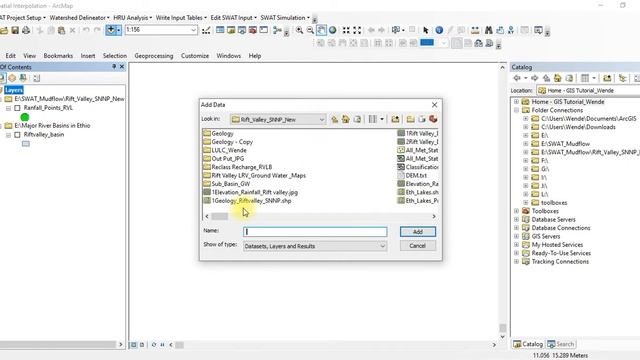Select the Layers data frame in table of contents
The image size is (640, 360).
(13, 90)
